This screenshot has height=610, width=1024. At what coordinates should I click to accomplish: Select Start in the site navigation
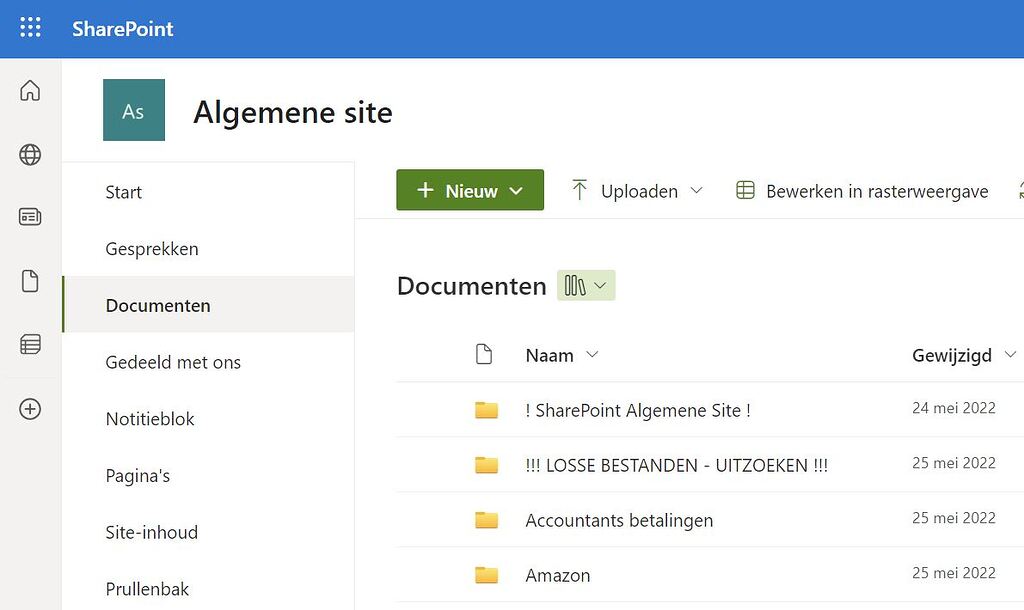(x=124, y=192)
